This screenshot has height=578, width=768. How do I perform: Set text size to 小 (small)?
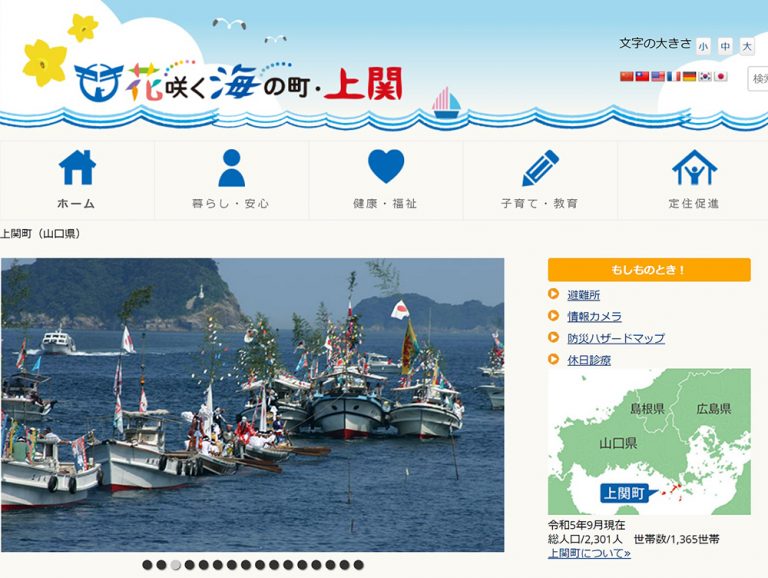[x=703, y=47]
